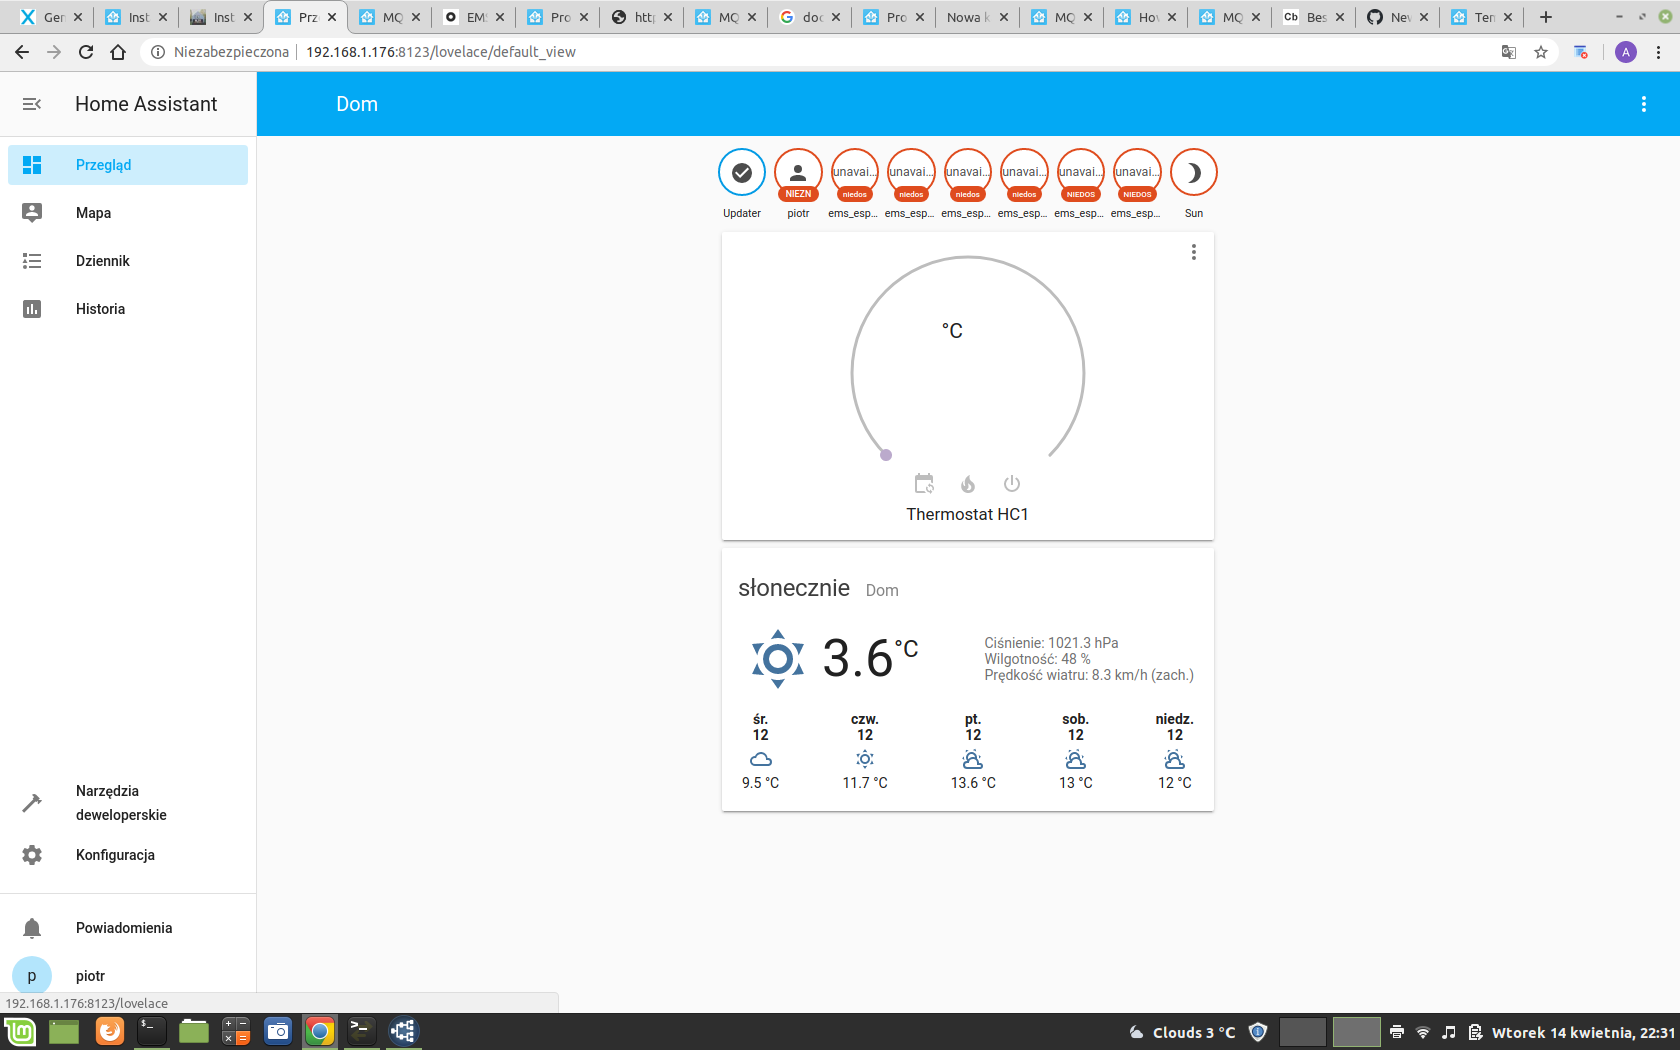The height and width of the screenshot is (1050, 1680).
Task: Click the WiFi icon in the system tray
Action: coord(1424,1031)
